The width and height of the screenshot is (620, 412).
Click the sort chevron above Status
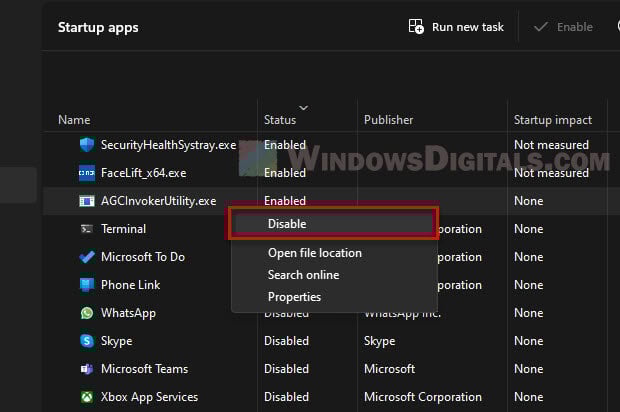(303, 108)
